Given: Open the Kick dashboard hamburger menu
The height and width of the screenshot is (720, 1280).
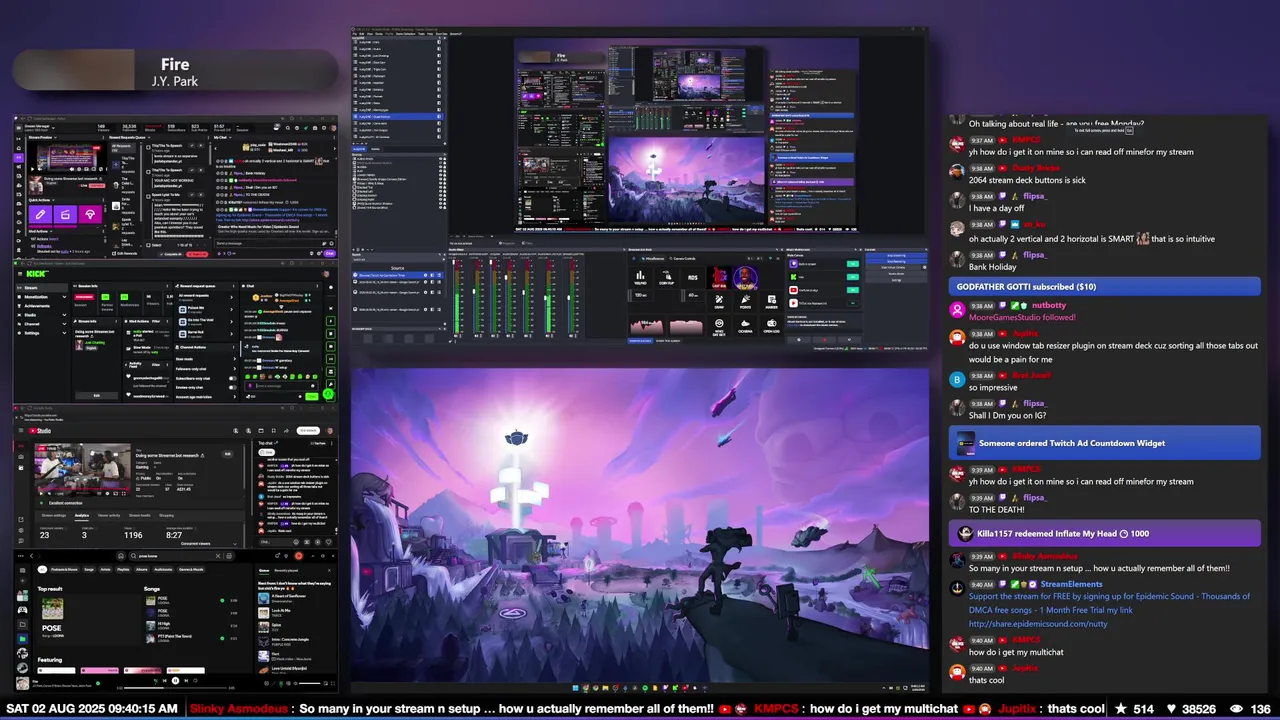Looking at the screenshot, I should tap(20, 274).
